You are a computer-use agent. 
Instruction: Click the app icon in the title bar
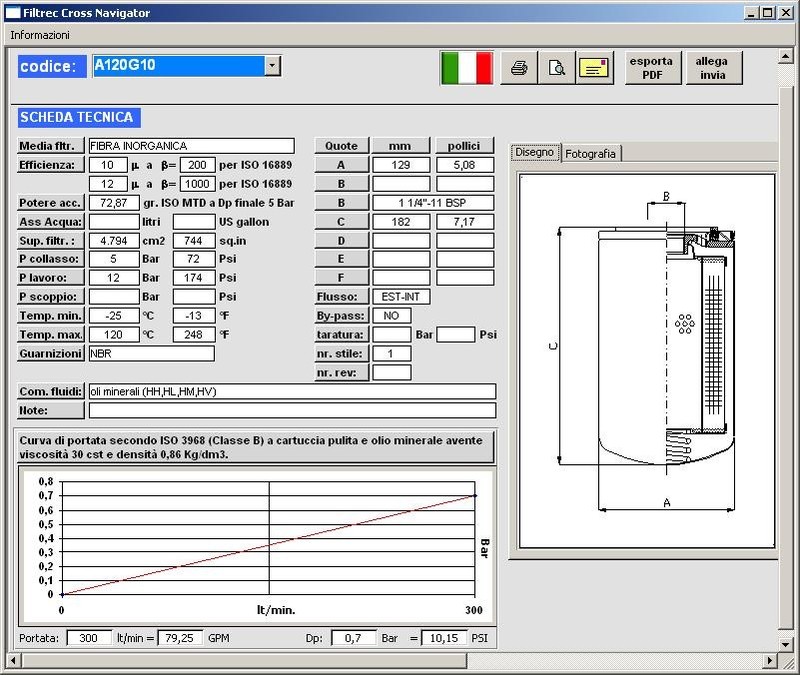tap(12, 13)
